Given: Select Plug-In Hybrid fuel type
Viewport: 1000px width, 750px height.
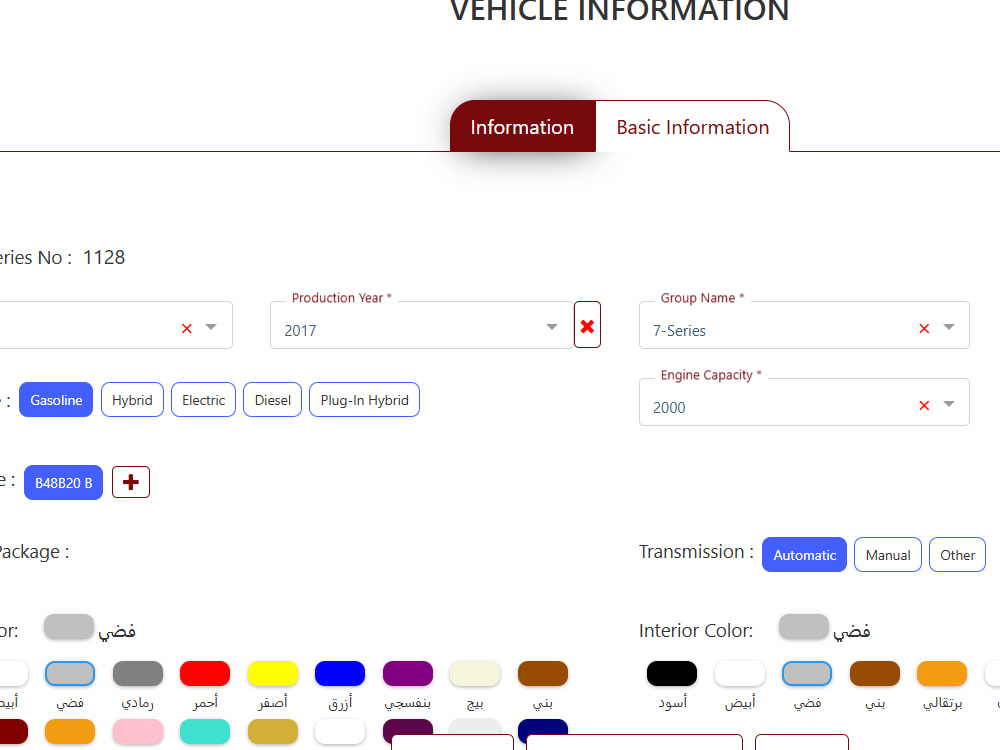Looking at the screenshot, I should (x=364, y=400).
